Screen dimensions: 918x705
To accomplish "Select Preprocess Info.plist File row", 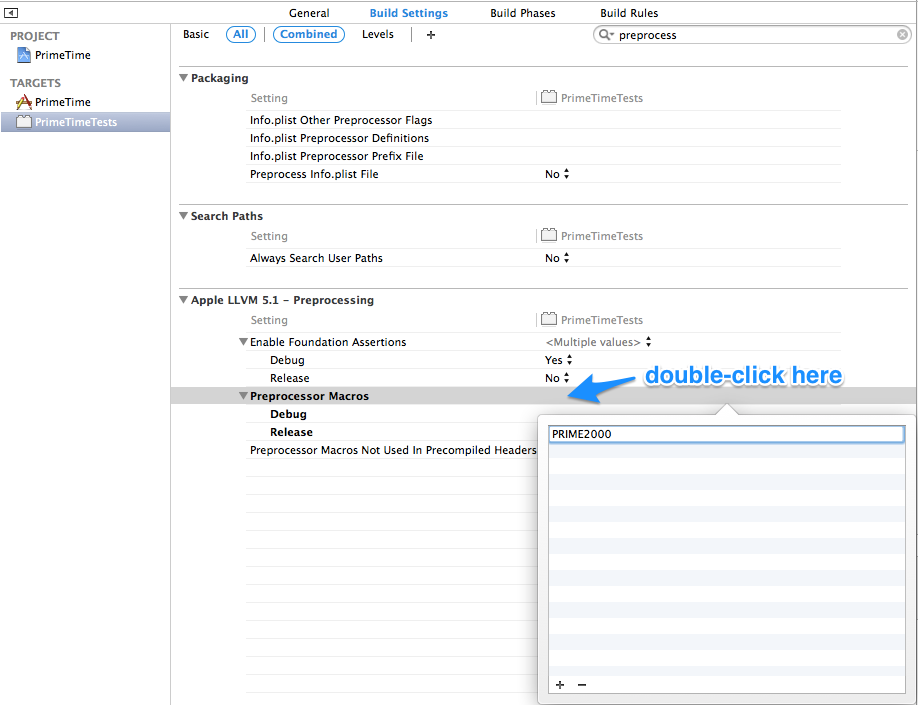I will 543,174.
